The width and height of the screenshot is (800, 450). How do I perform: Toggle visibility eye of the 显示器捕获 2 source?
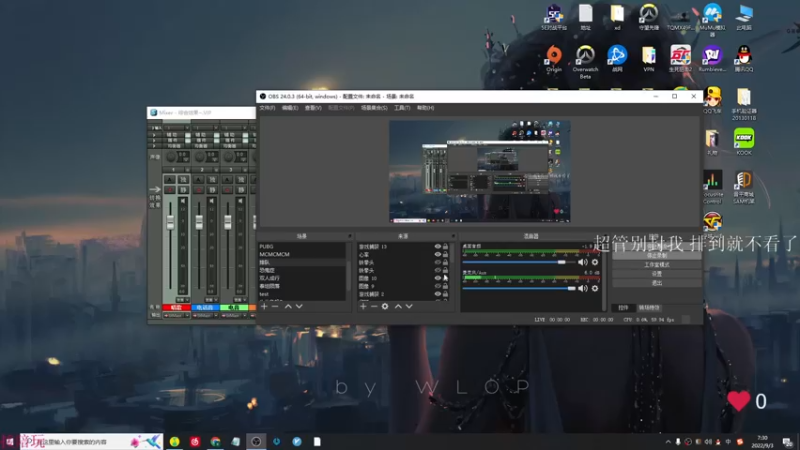(437, 294)
